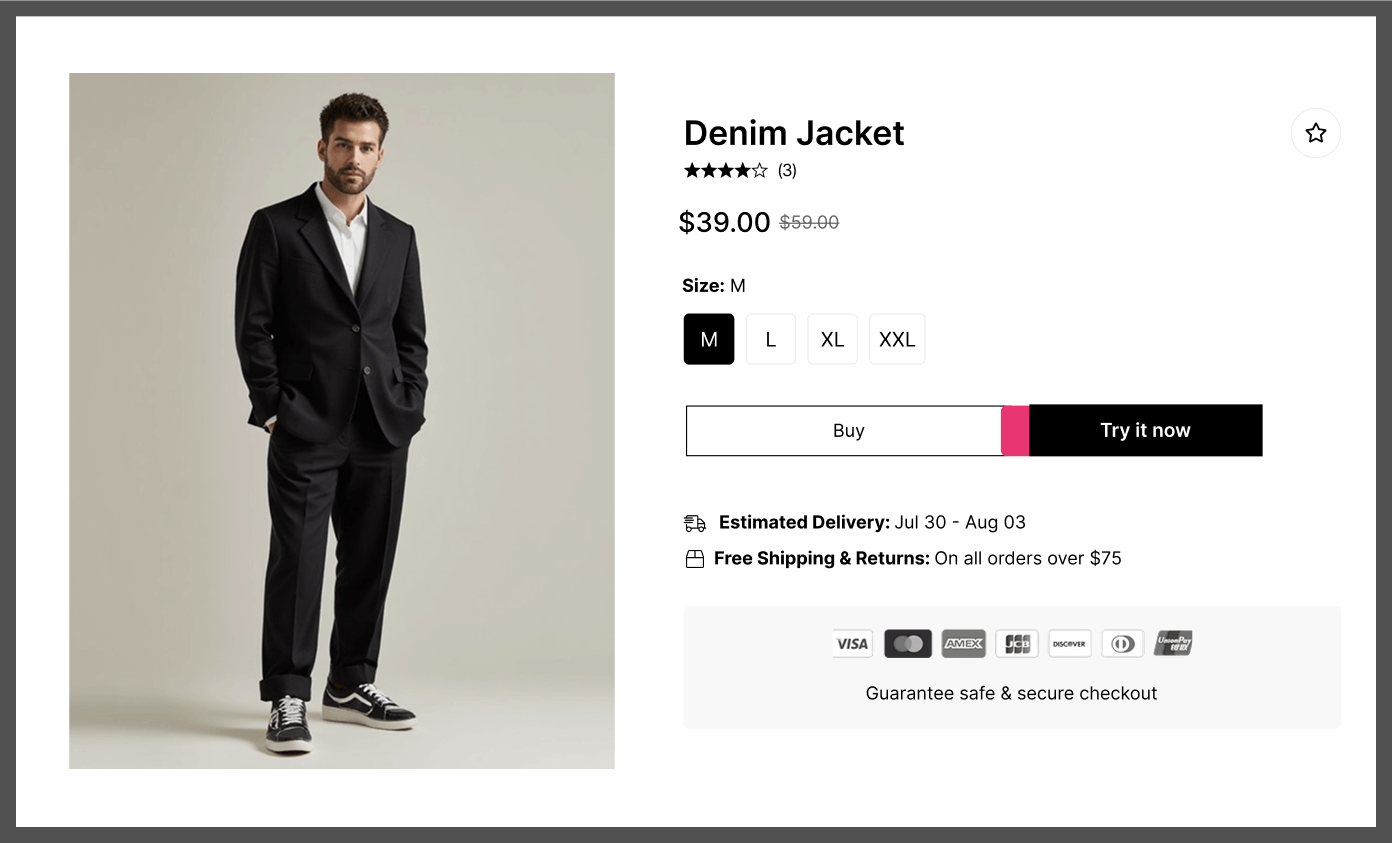
Task: Click the JCB payment icon
Action: coord(1017,643)
